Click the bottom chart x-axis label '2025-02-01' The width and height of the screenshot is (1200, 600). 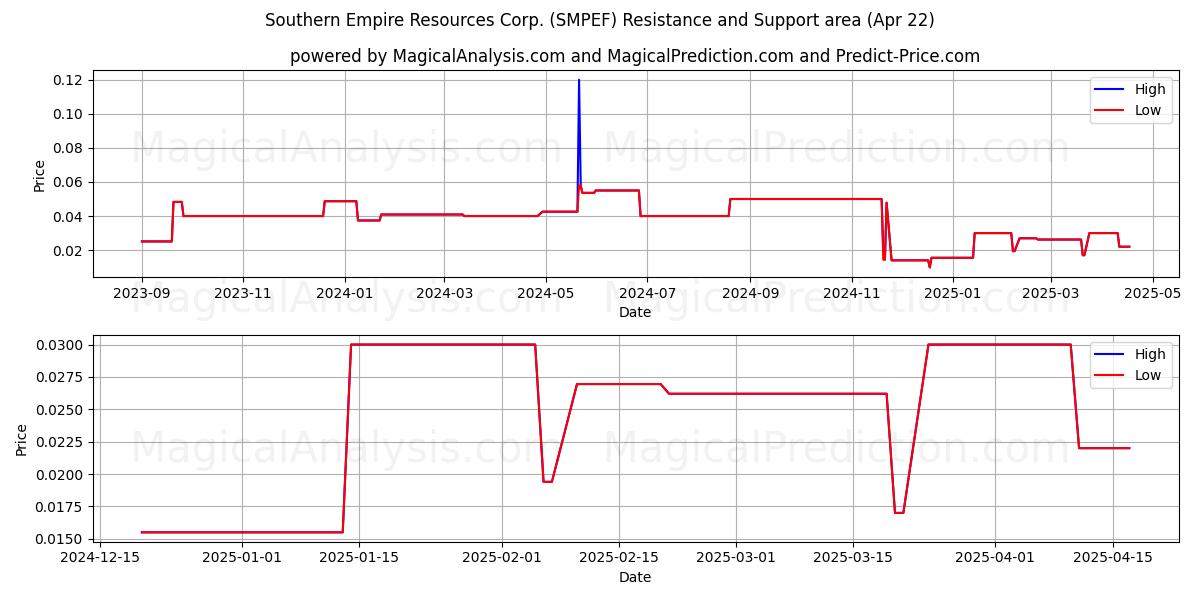pos(502,558)
